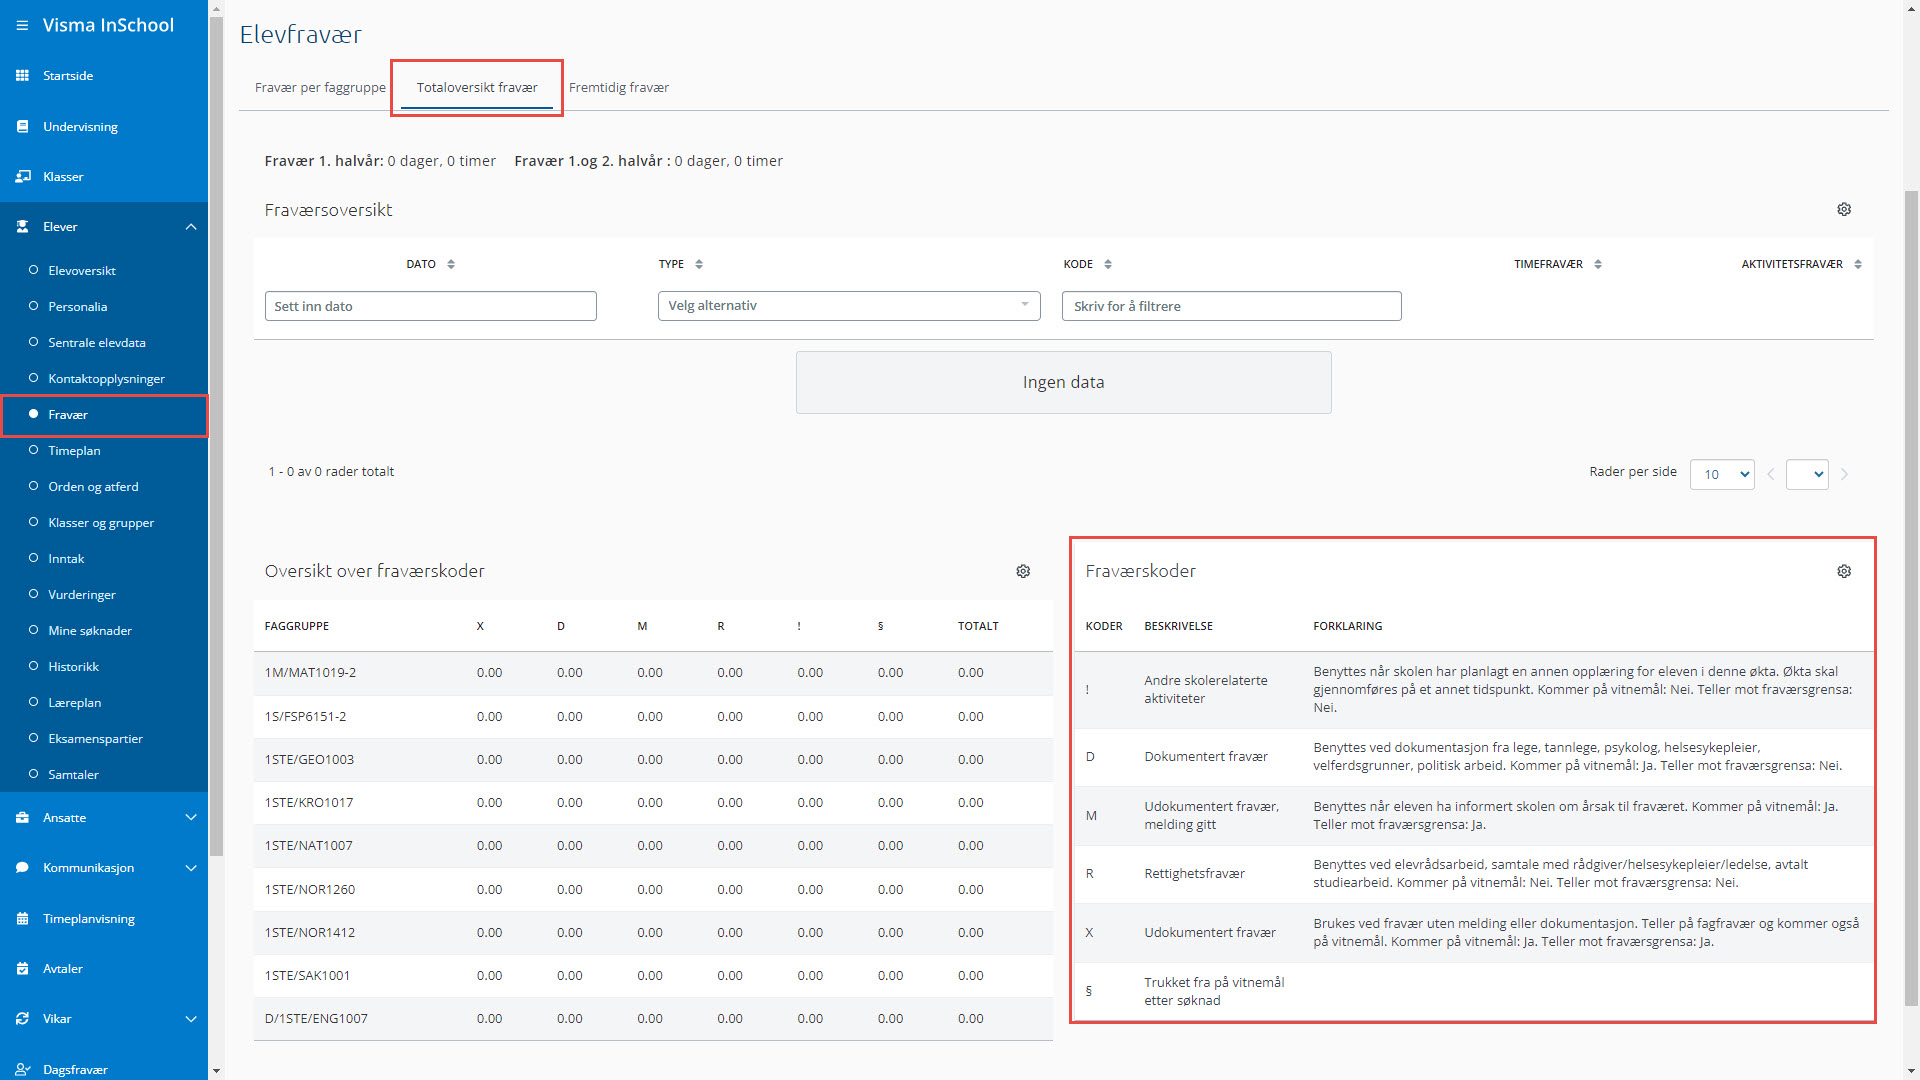
Task: Open settings gear for Fraværsoversikt table
Action: click(1844, 209)
